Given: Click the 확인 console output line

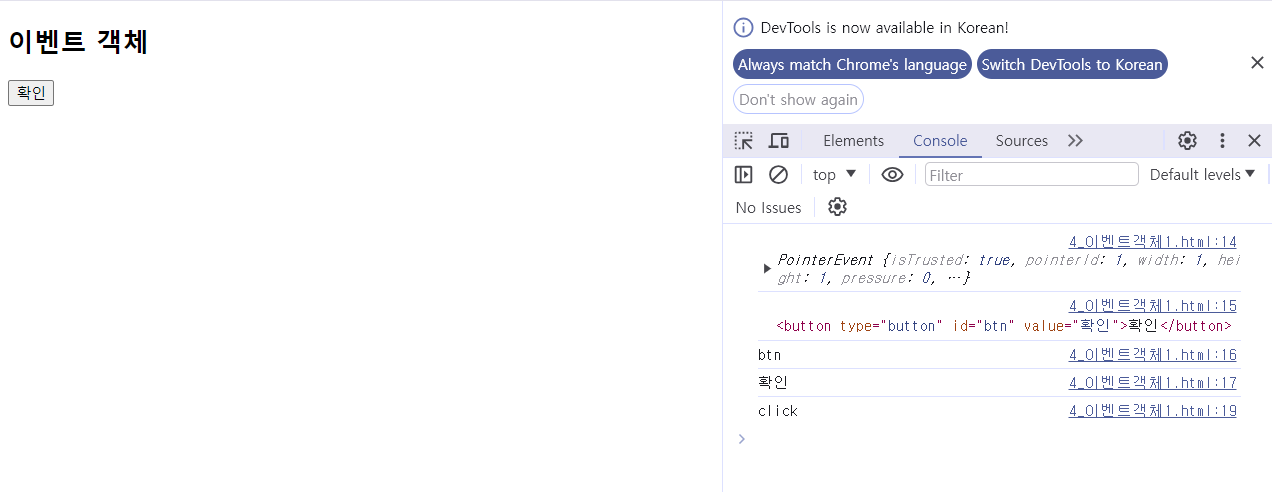Looking at the screenshot, I should point(773,383).
